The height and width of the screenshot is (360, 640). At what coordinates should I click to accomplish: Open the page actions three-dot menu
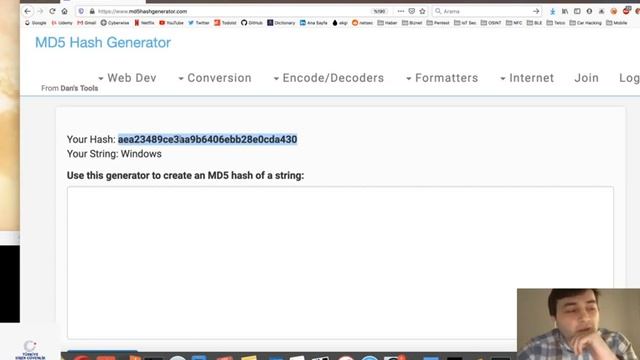coord(401,11)
